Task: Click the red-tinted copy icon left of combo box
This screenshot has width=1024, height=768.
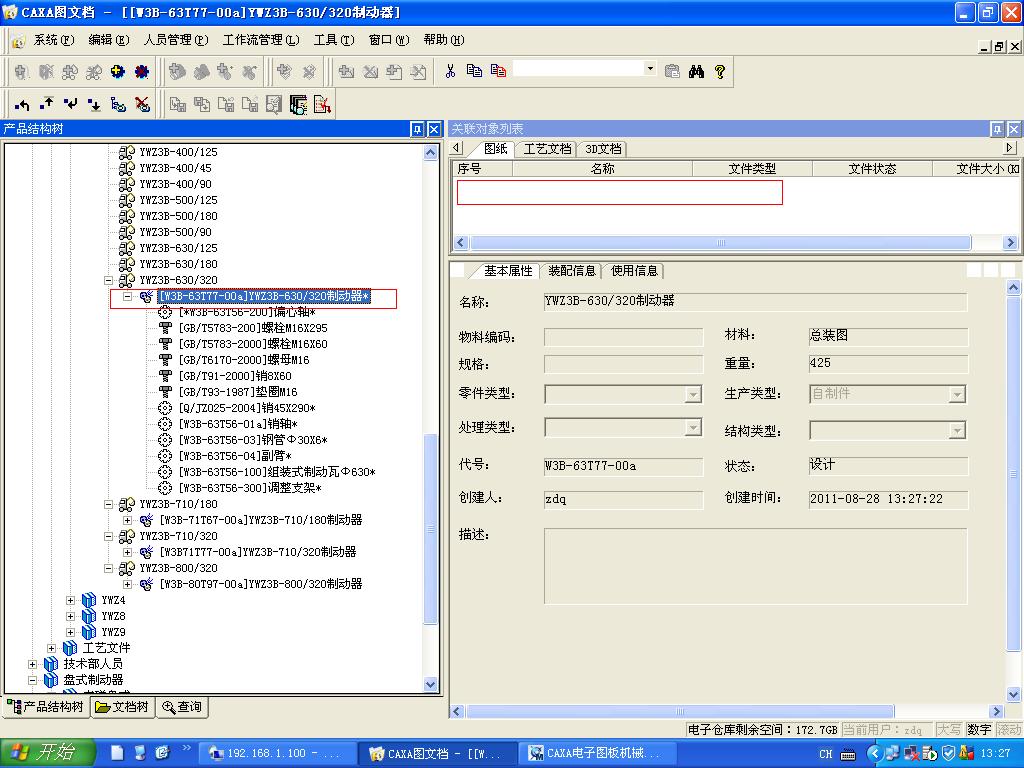Action: 498,71
